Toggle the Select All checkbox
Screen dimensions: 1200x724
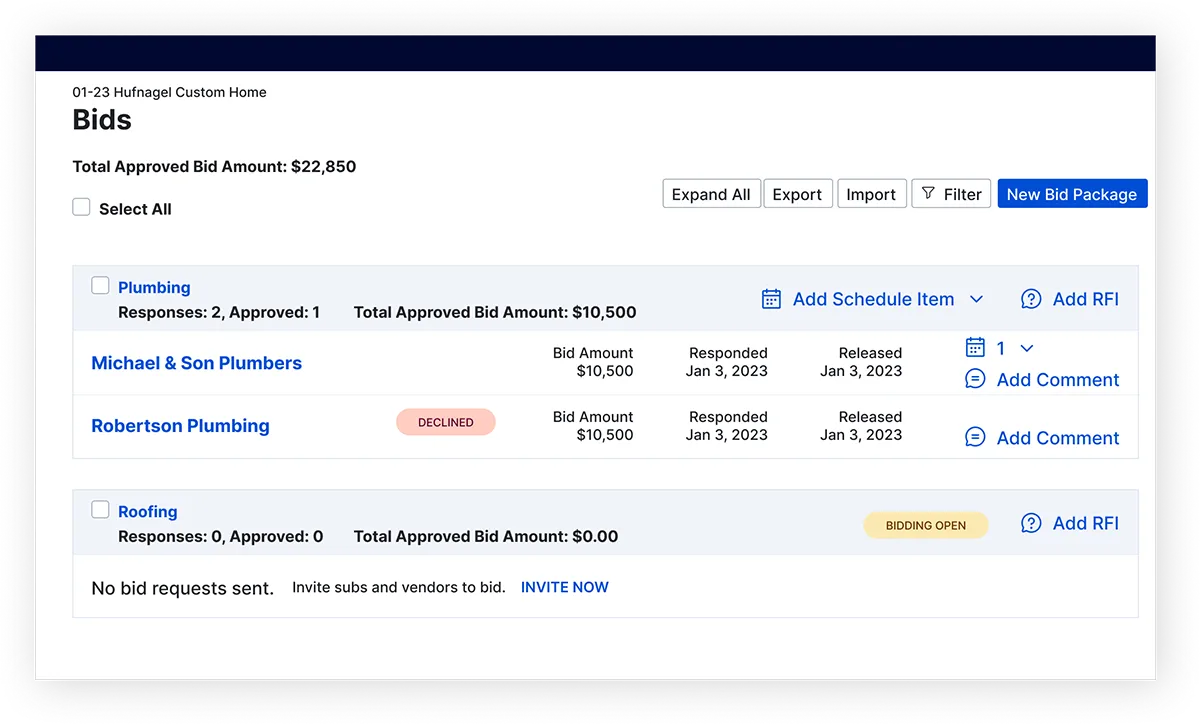pos(82,208)
